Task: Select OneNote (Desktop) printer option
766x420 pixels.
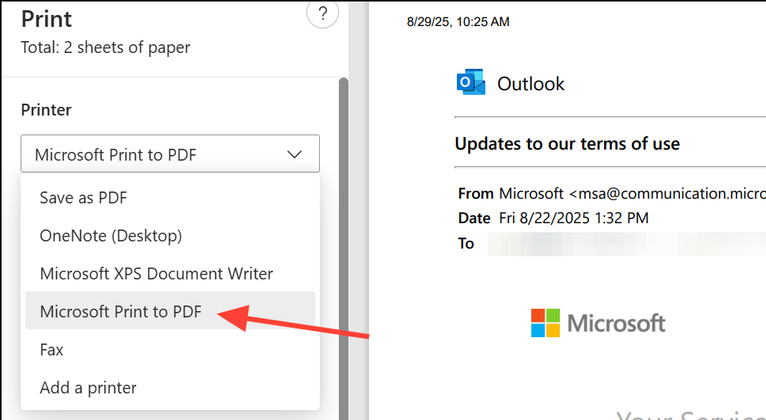Action: click(x=170, y=235)
